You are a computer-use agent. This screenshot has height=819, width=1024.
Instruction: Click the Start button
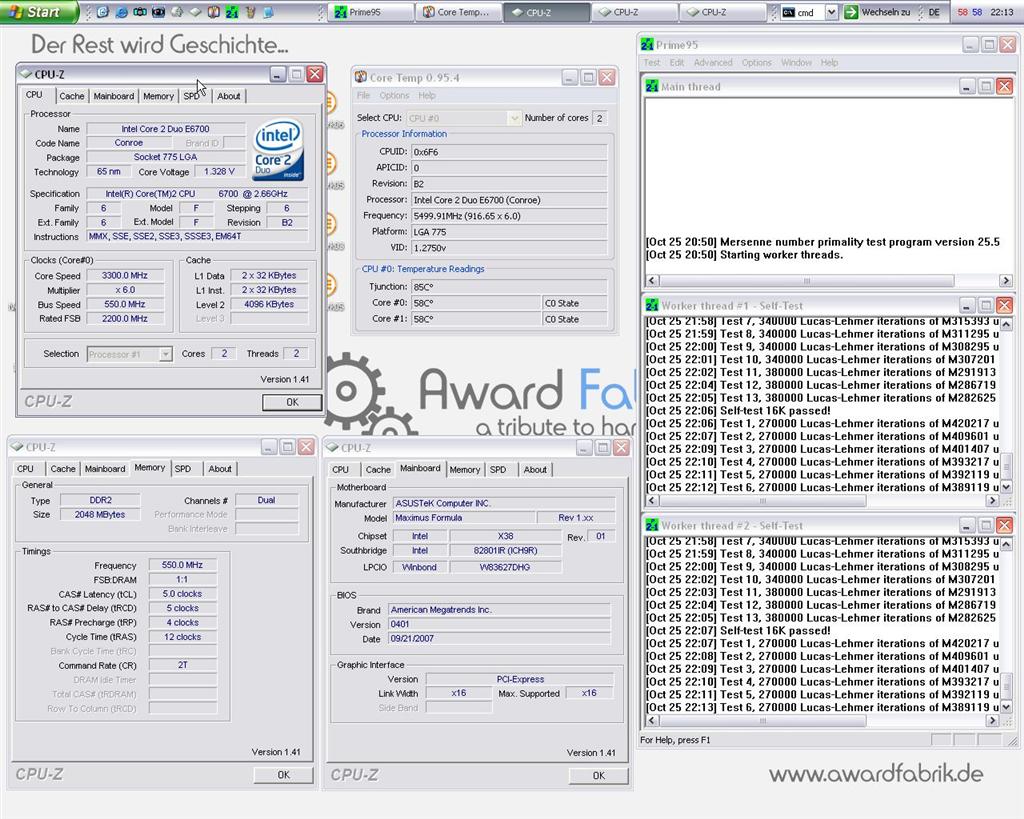pyautogui.click(x=33, y=12)
